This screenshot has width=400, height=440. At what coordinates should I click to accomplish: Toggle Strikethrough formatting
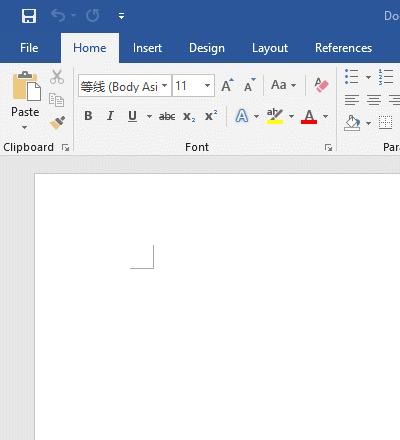pos(167,116)
